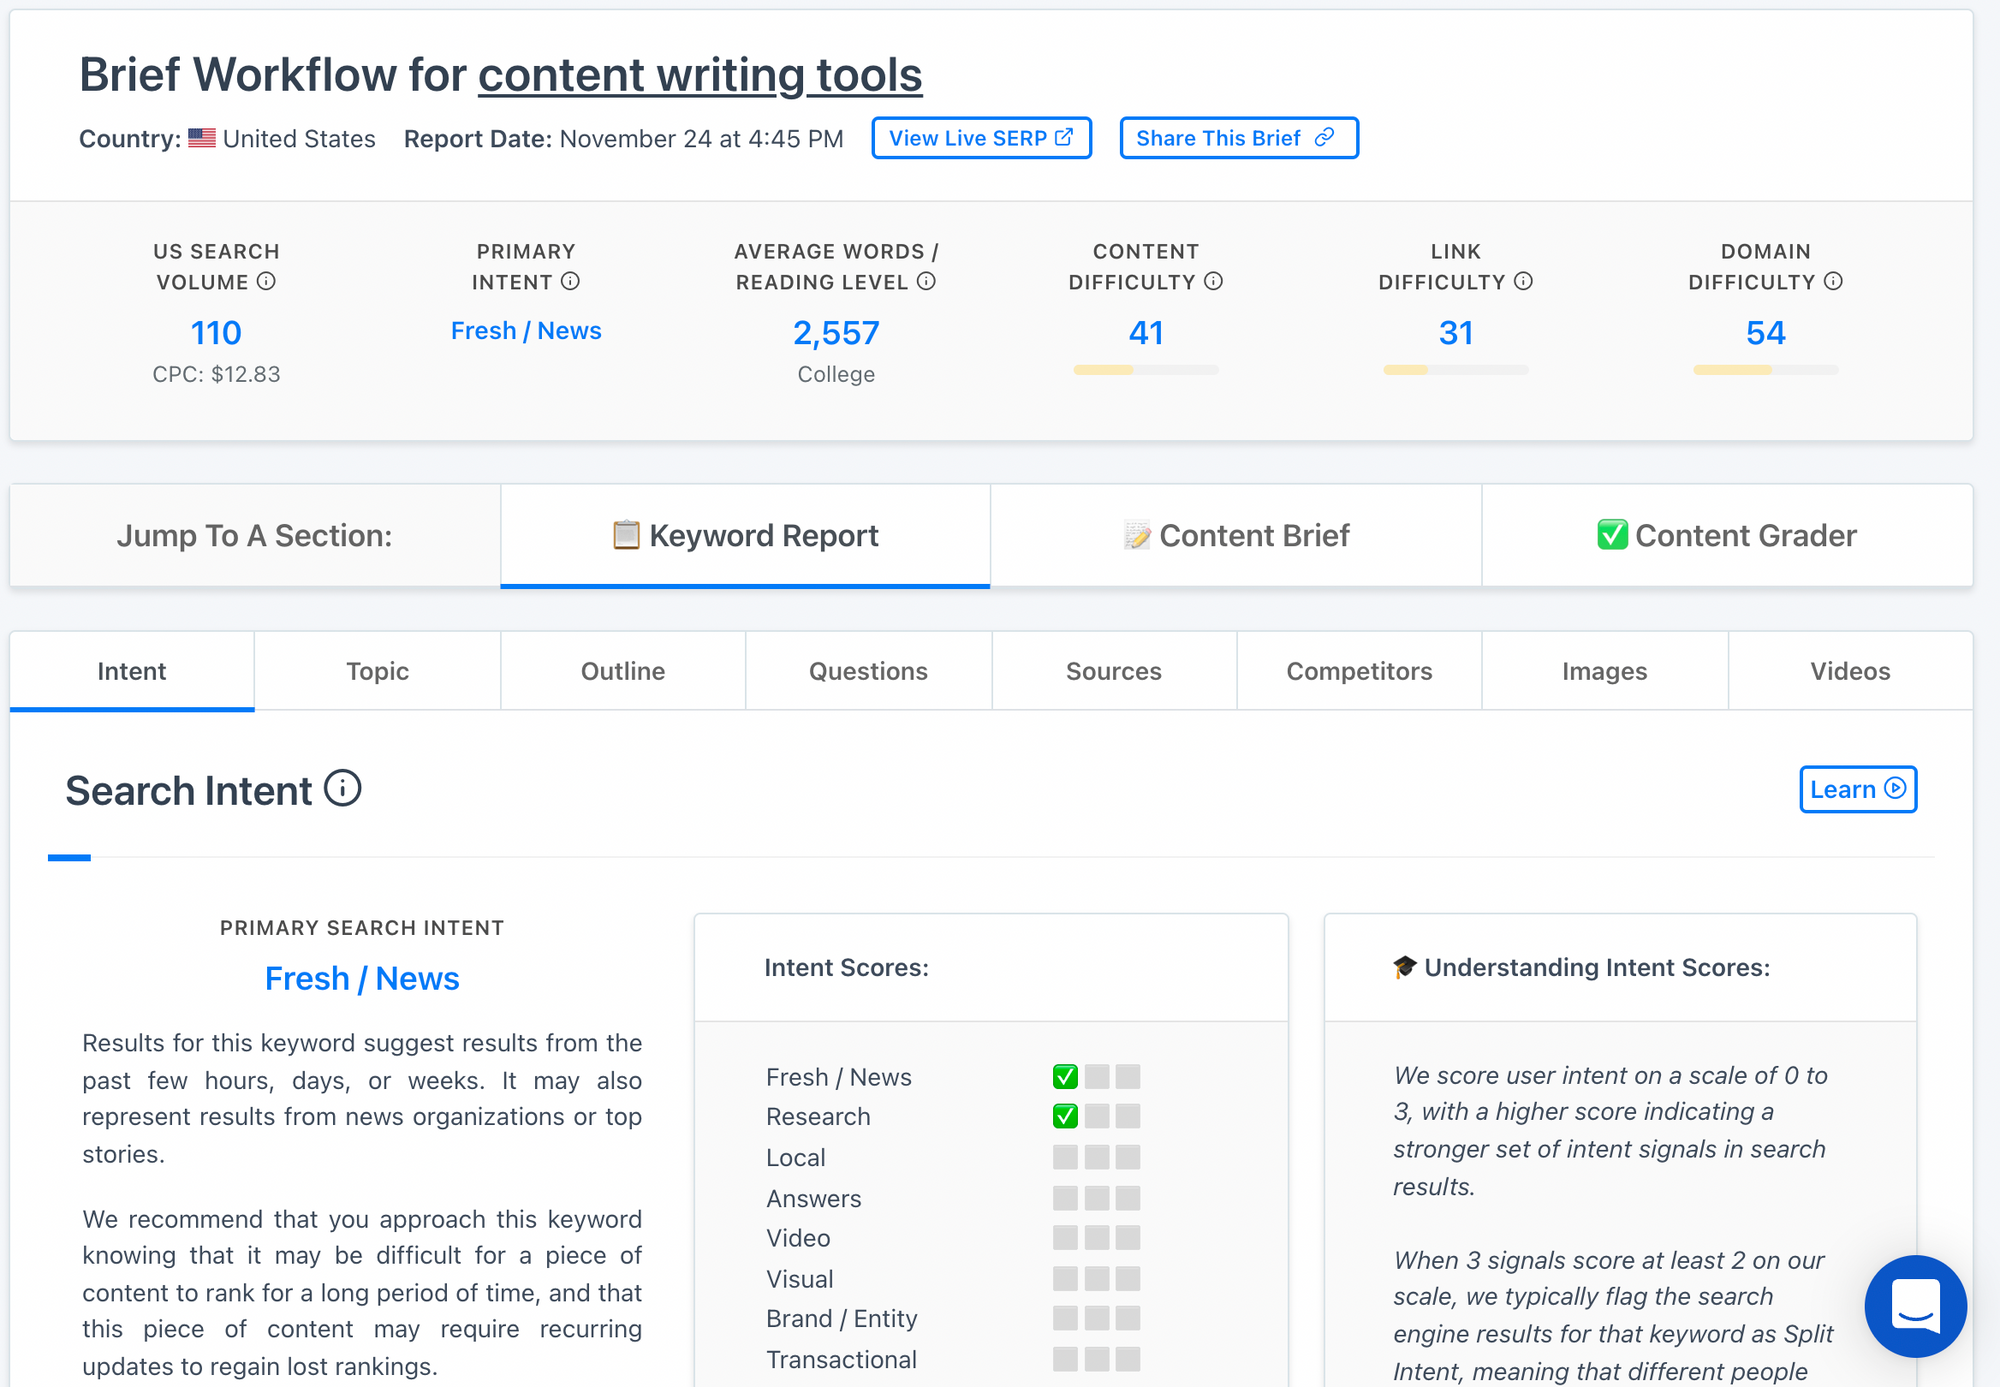Viewport: 2000px width, 1387px height.
Task: Click the Research green checkmark box
Action: point(1065,1116)
